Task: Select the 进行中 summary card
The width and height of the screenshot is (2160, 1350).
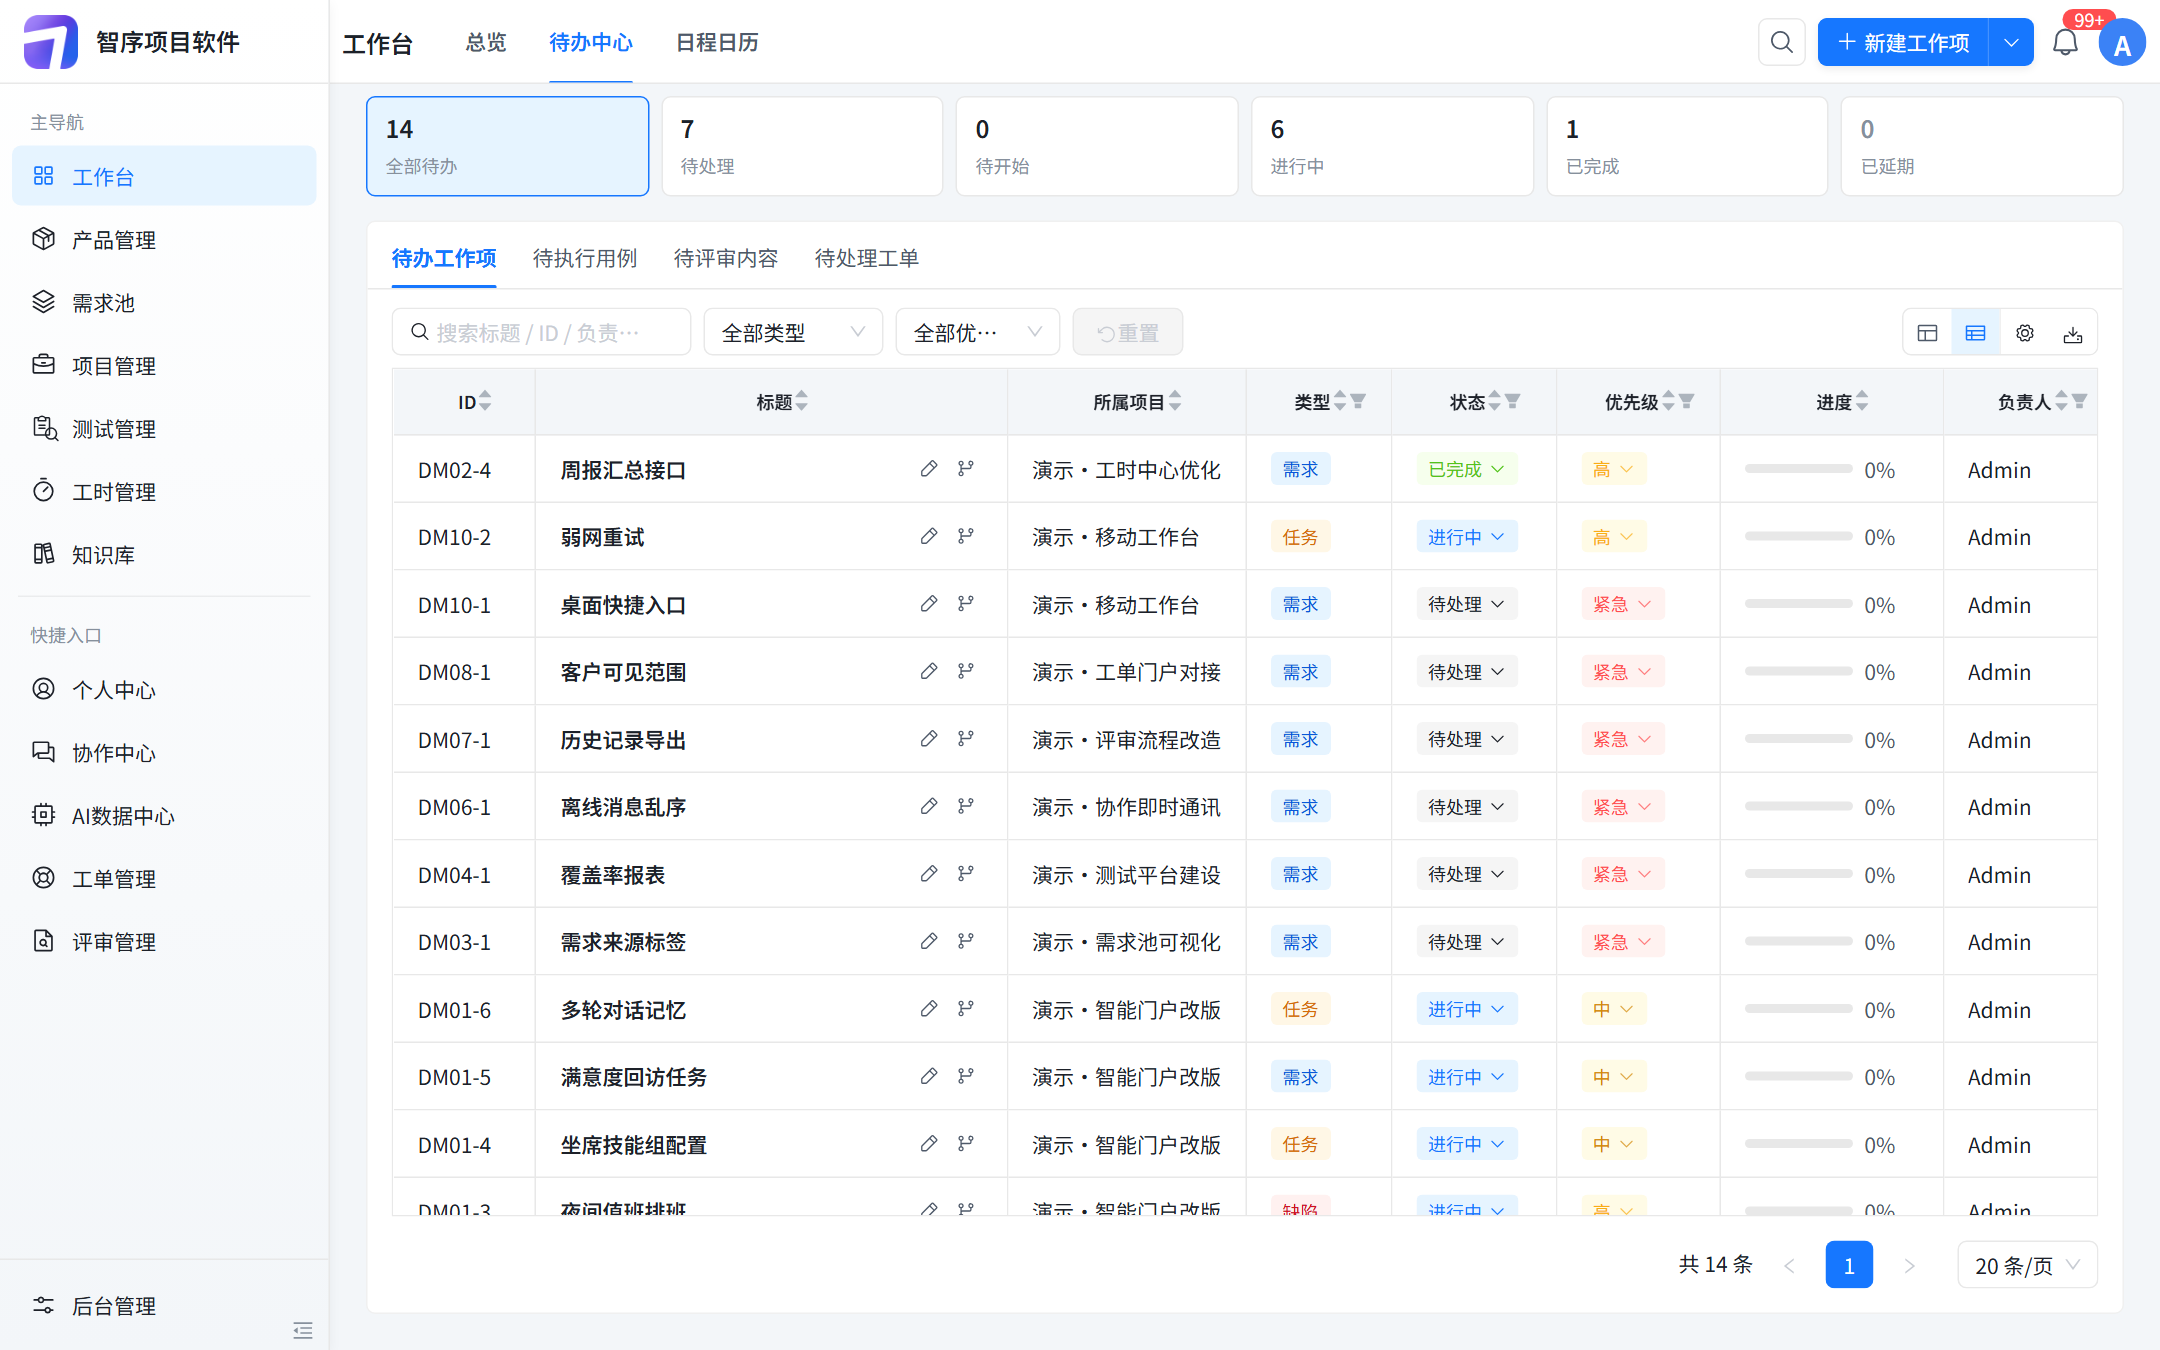Action: pyautogui.click(x=1392, y=146)
